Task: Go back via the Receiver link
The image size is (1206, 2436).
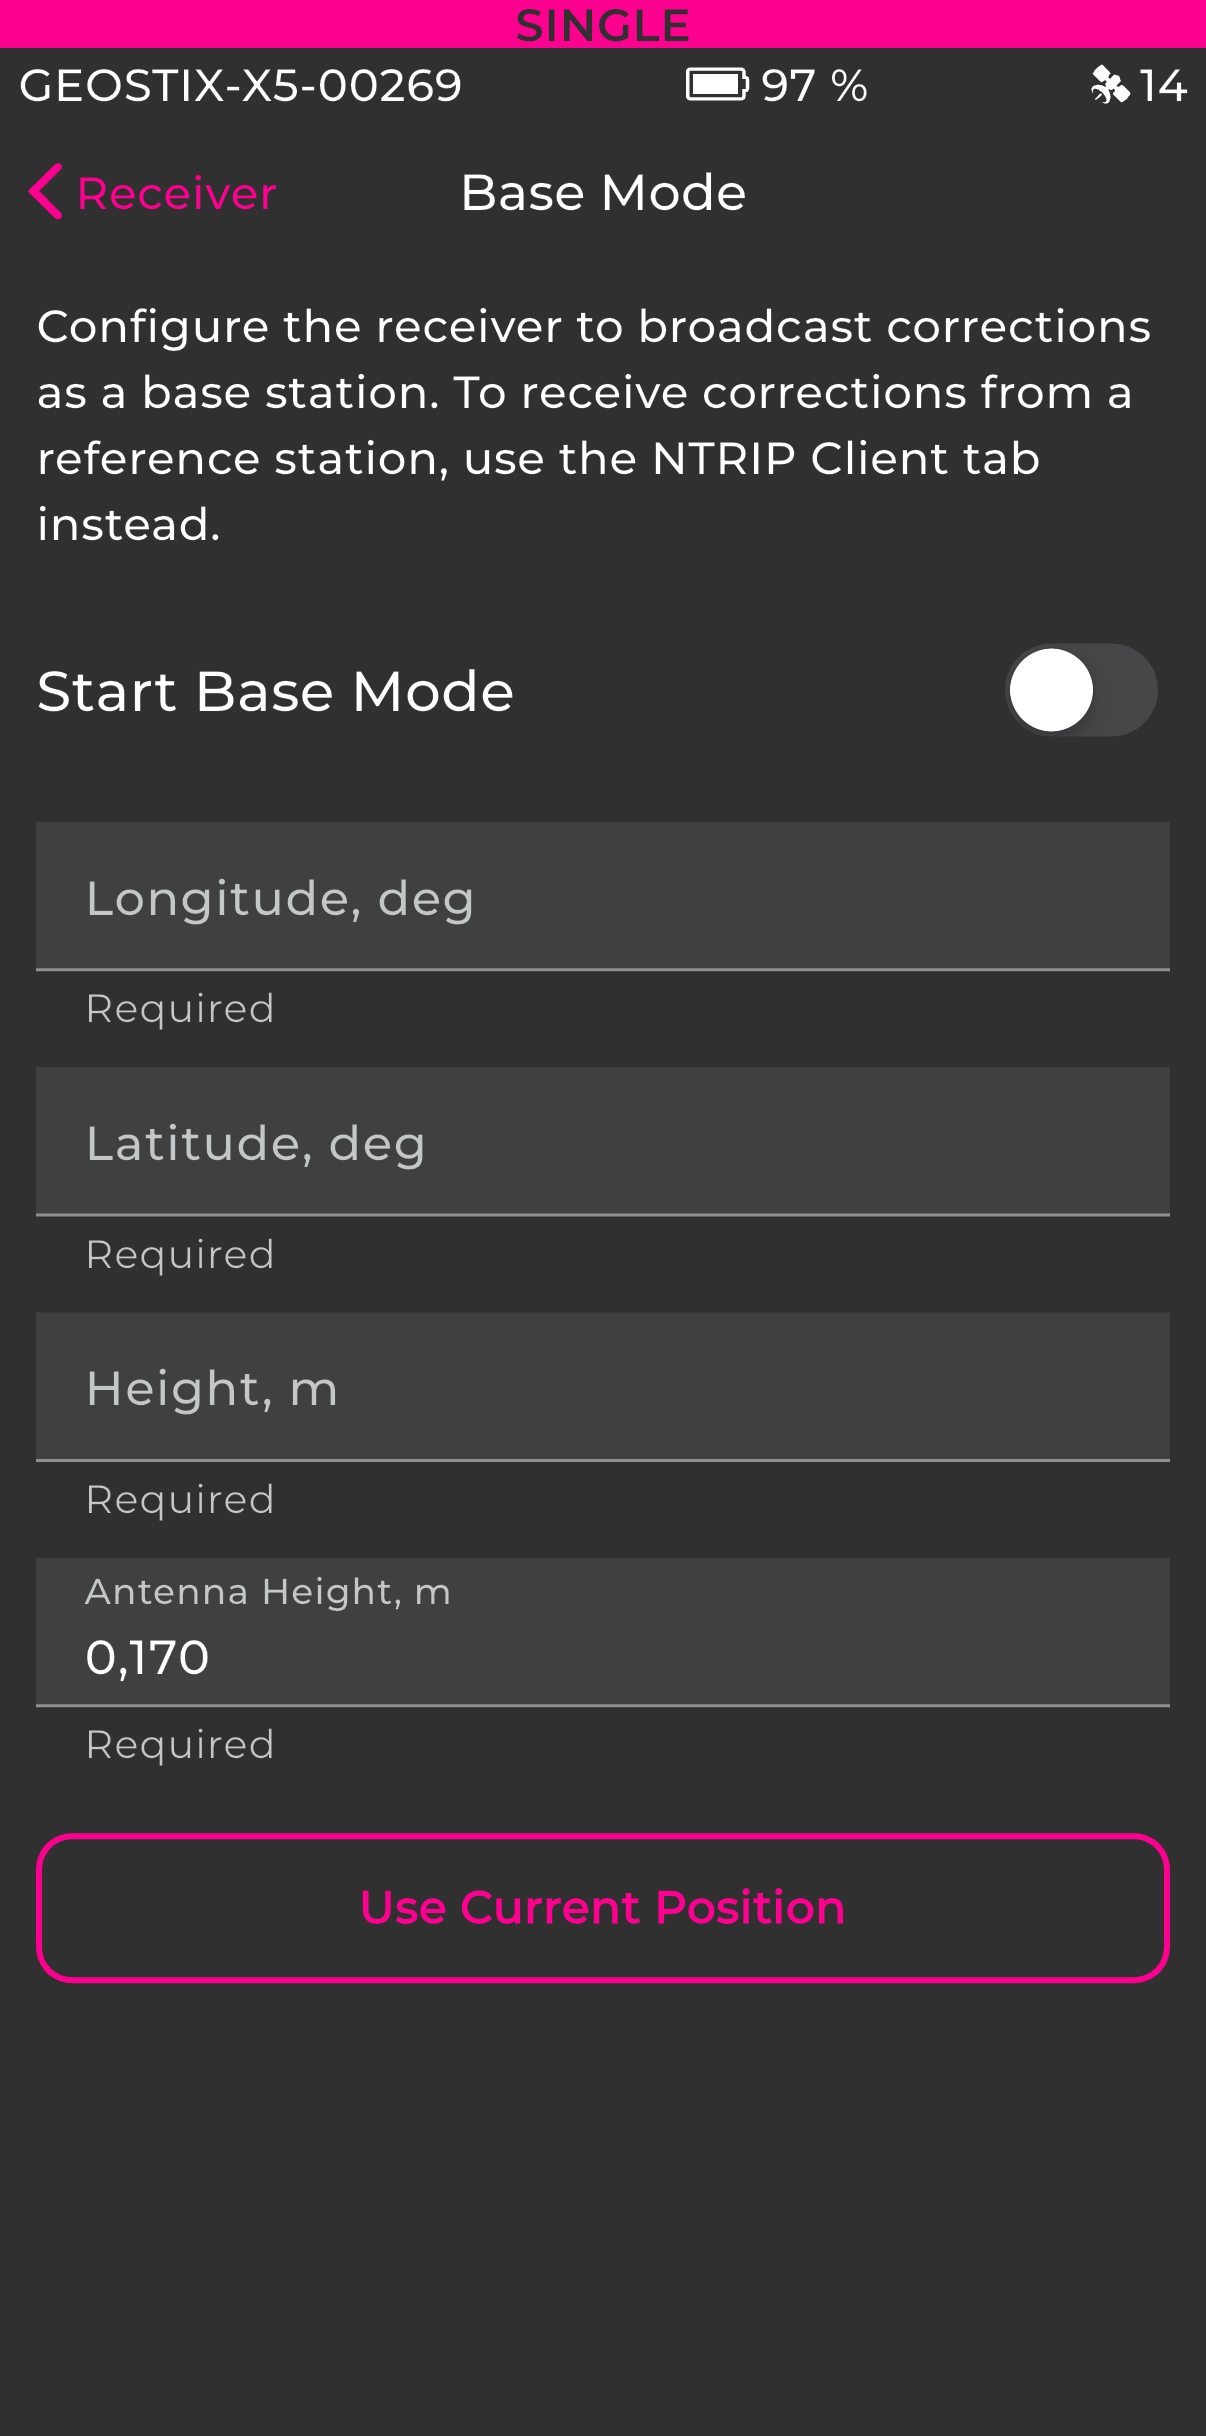Action: [x=176, y=193]
